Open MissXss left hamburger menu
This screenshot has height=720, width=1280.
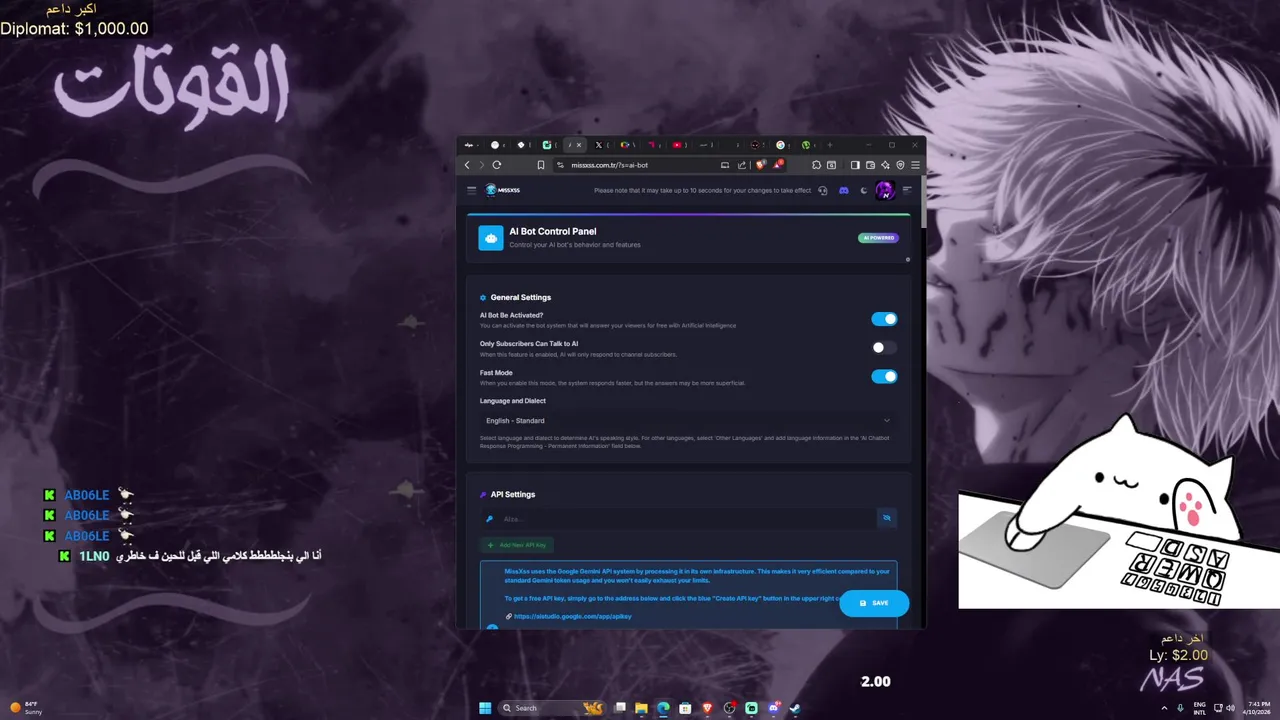tap(471, 190)
